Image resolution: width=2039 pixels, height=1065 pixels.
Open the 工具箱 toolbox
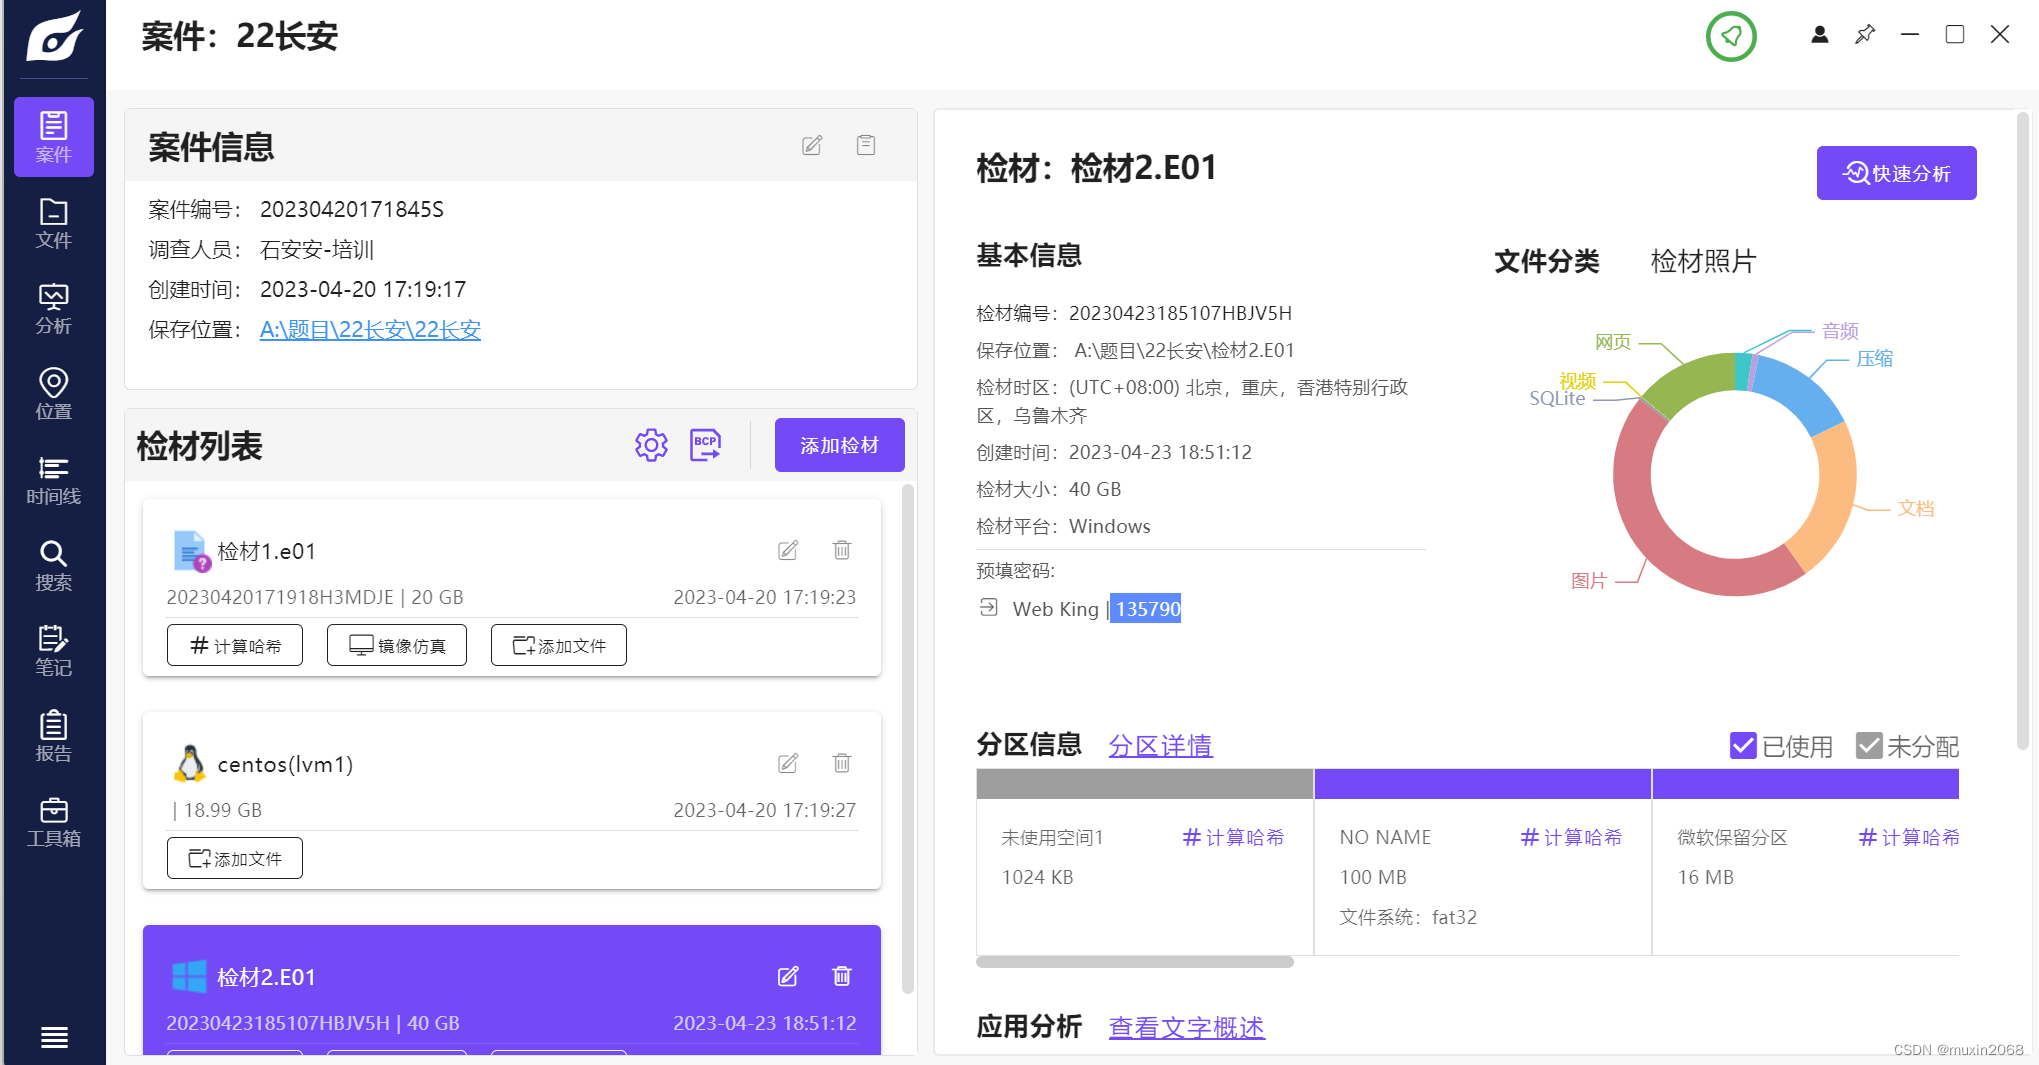pyautogui.click(x=54, y=821)
